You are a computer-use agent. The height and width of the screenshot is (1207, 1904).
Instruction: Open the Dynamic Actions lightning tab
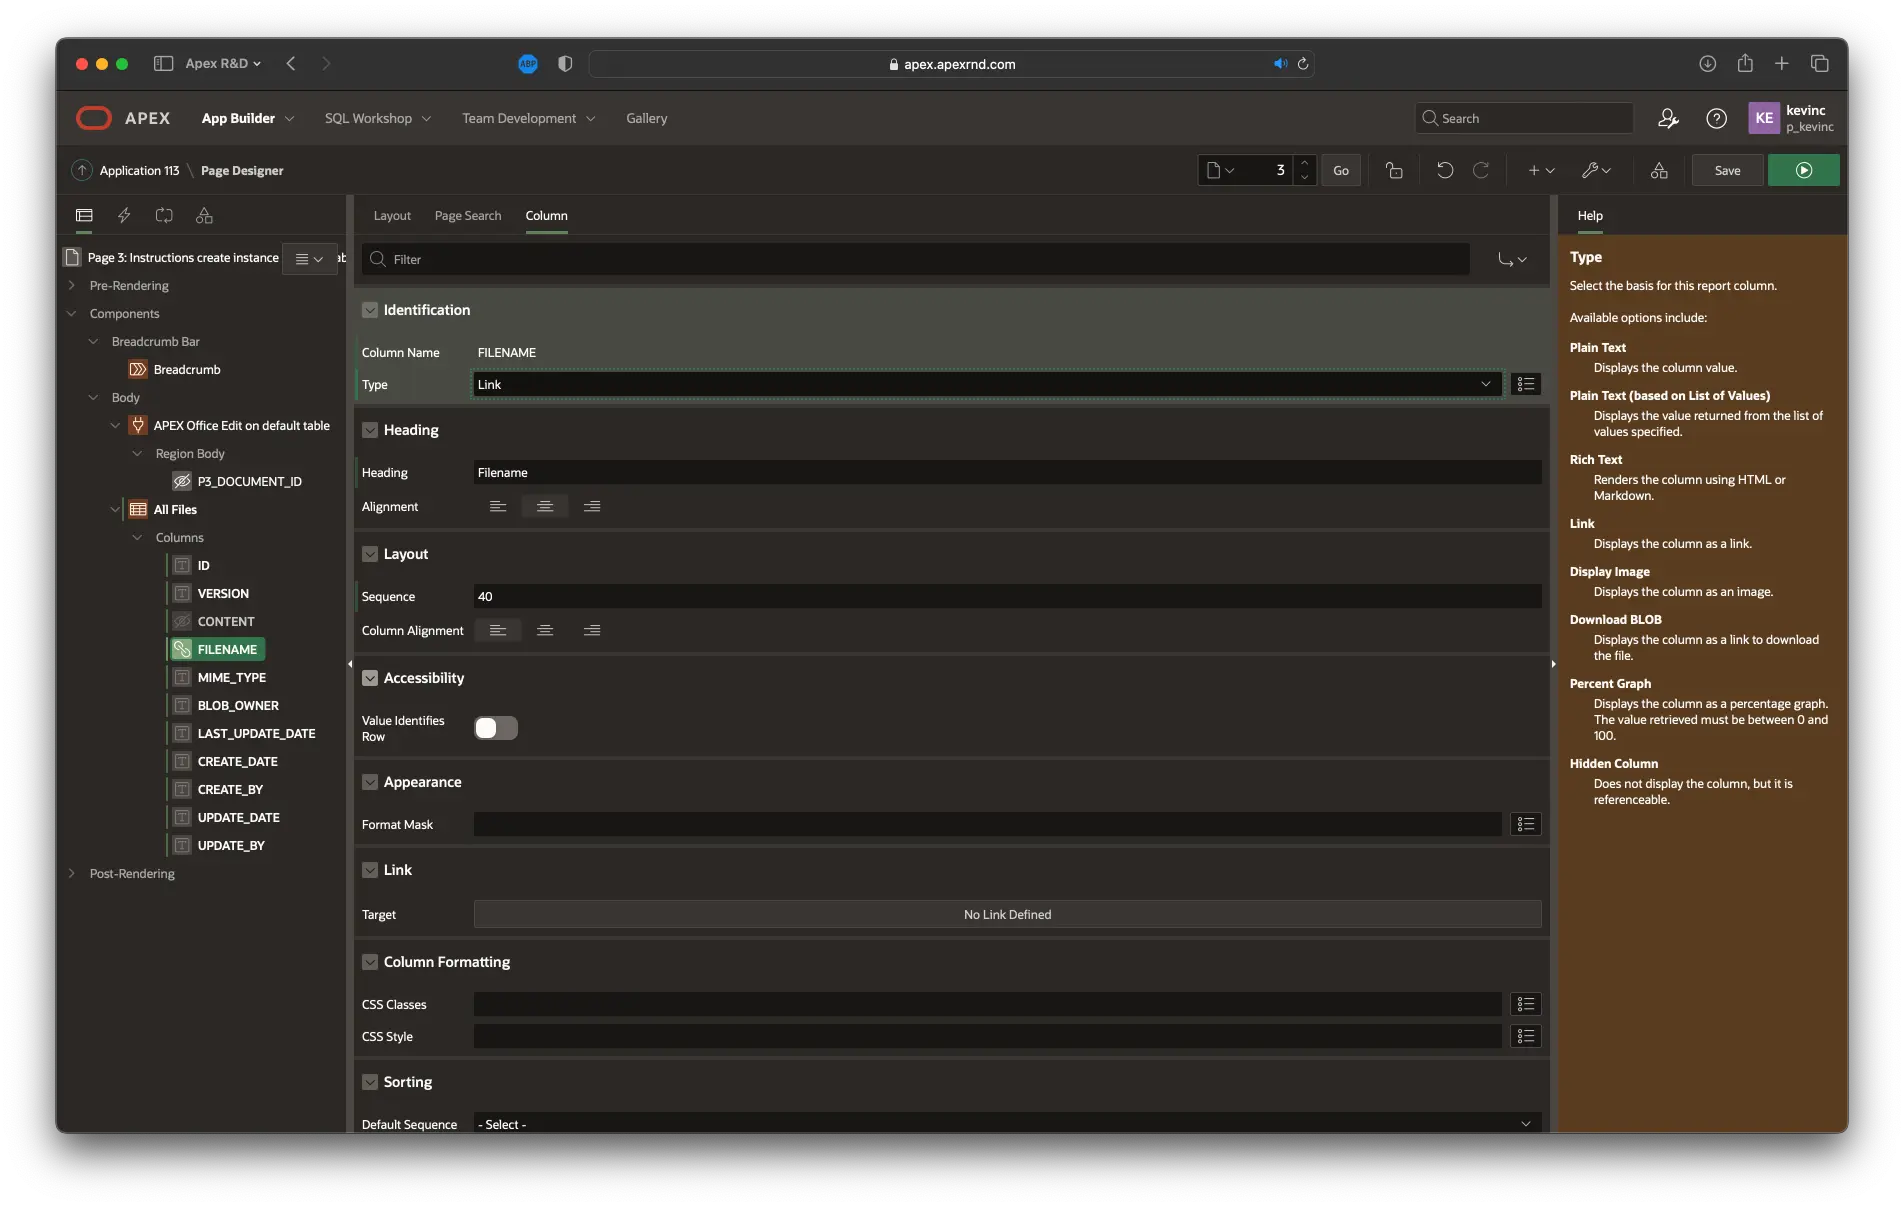tap(124, 215)
